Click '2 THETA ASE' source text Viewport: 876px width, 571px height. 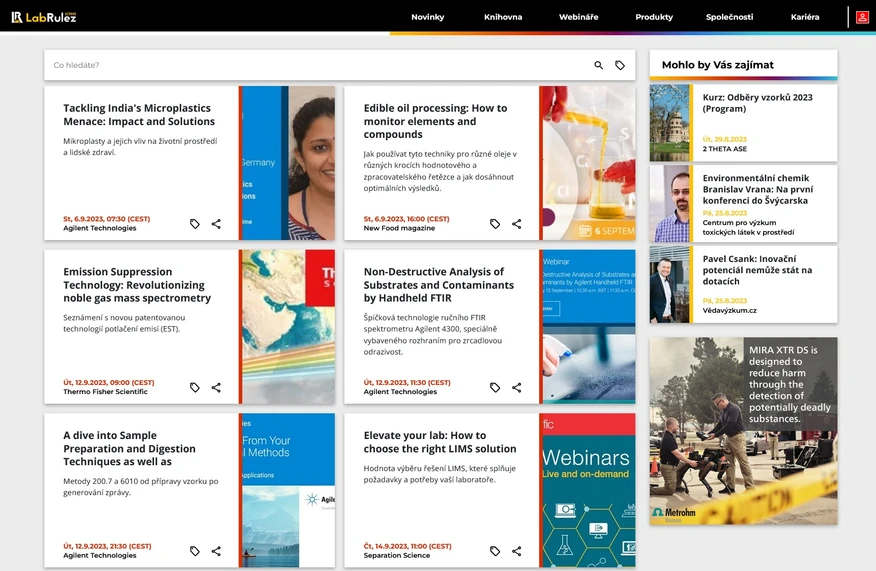[x=725, y=149]
